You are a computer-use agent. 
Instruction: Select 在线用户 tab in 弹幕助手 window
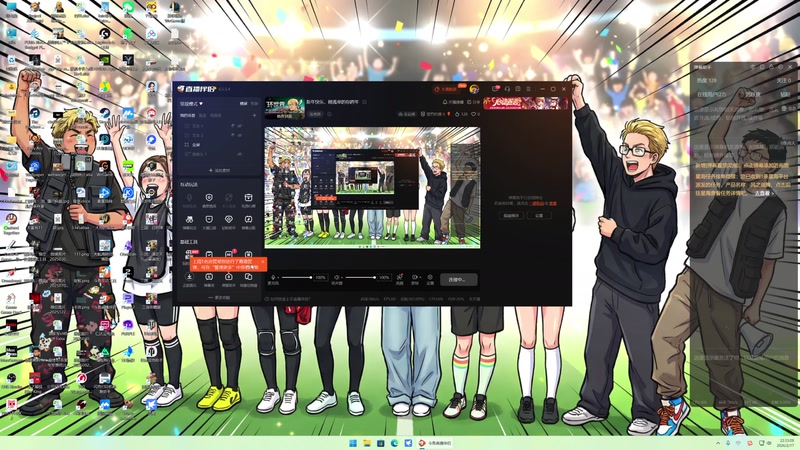tap(711, 94)
